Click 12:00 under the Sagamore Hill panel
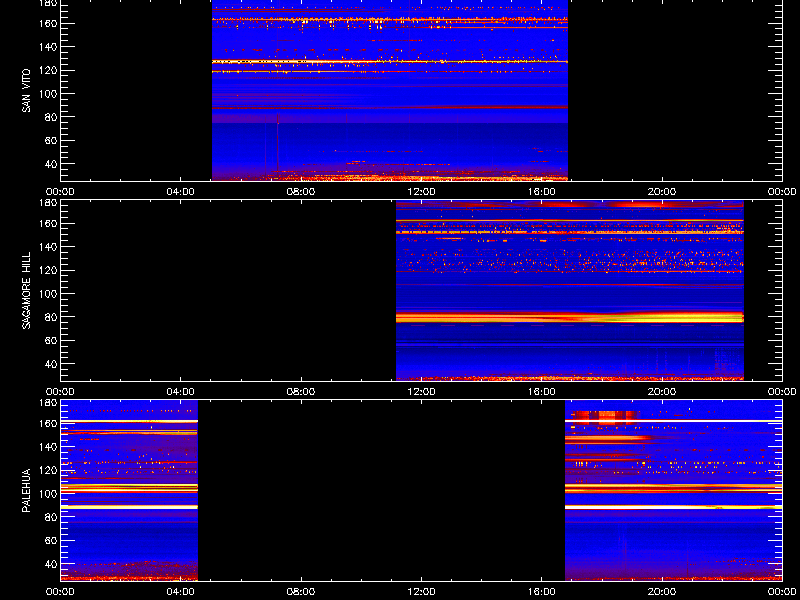 (421, 392)
